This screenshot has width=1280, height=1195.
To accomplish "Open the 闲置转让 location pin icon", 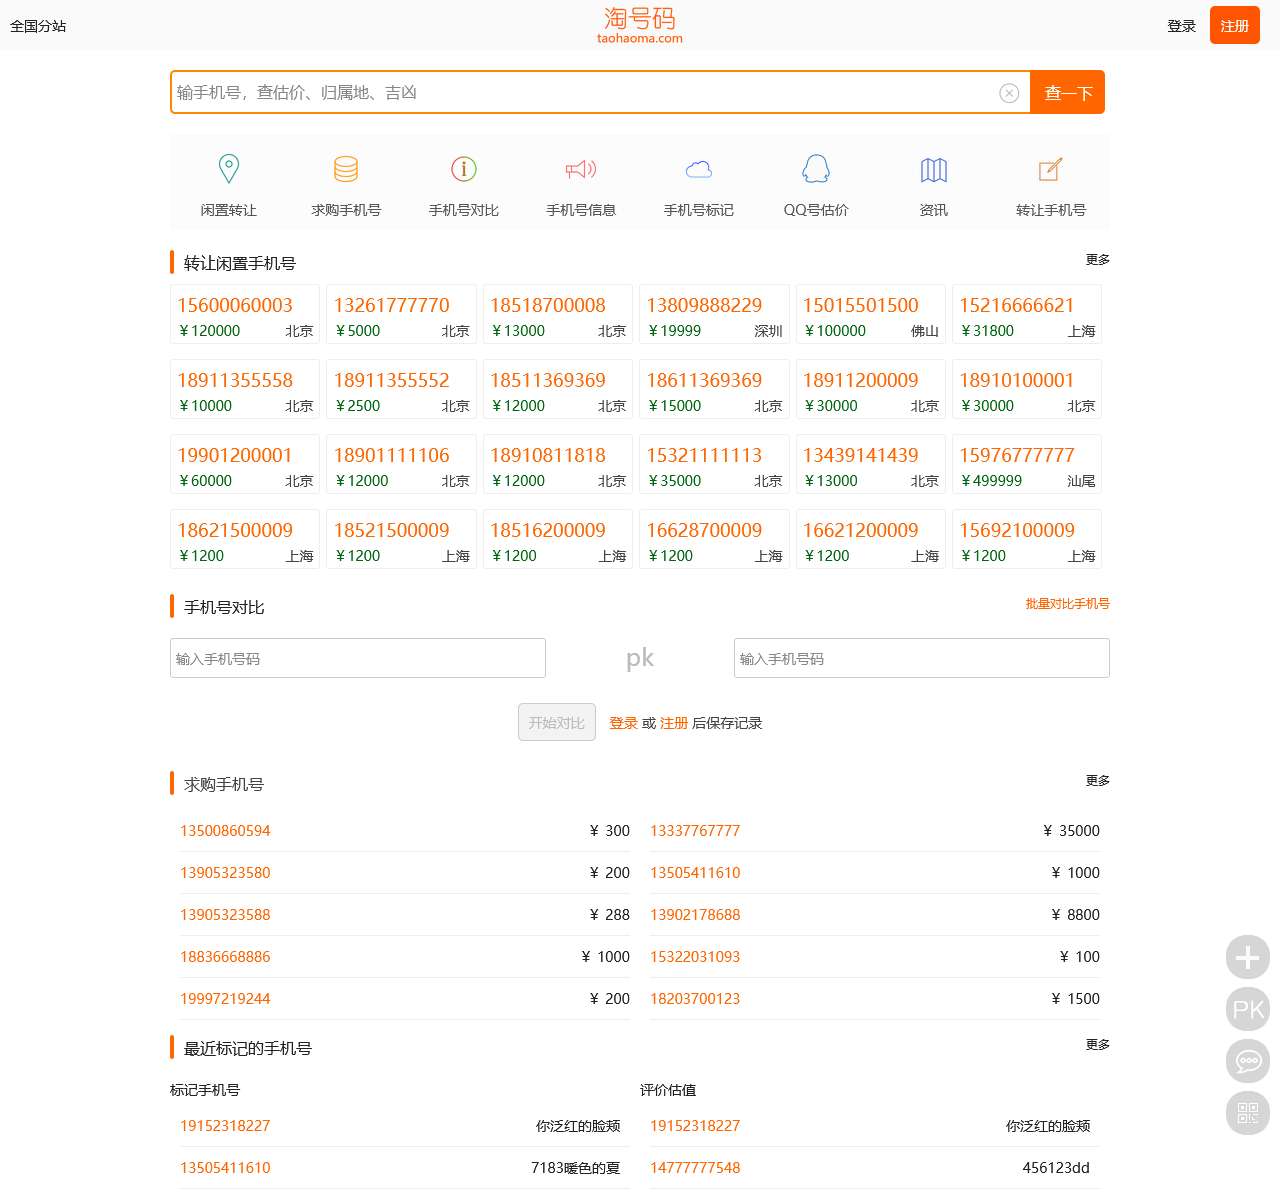I will tap(229, 168).
